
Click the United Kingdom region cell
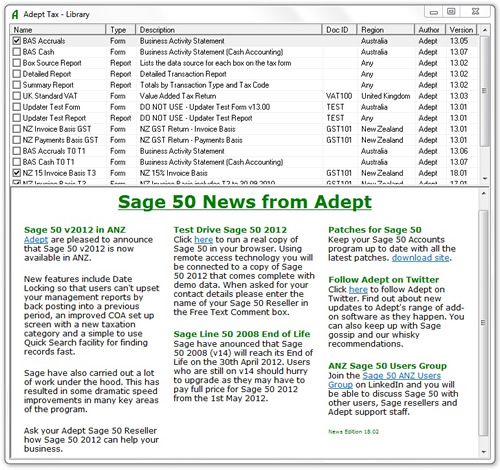[386, 96]
